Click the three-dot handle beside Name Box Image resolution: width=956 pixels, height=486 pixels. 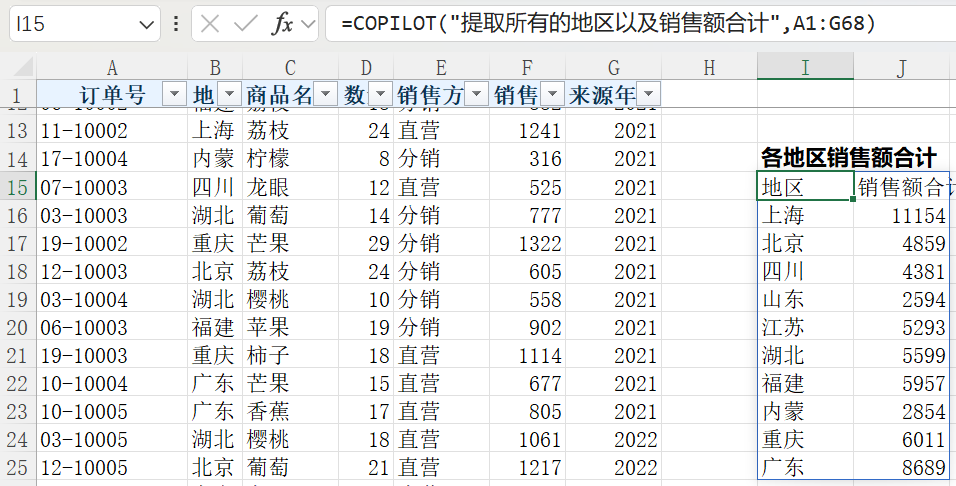point(176,24)
